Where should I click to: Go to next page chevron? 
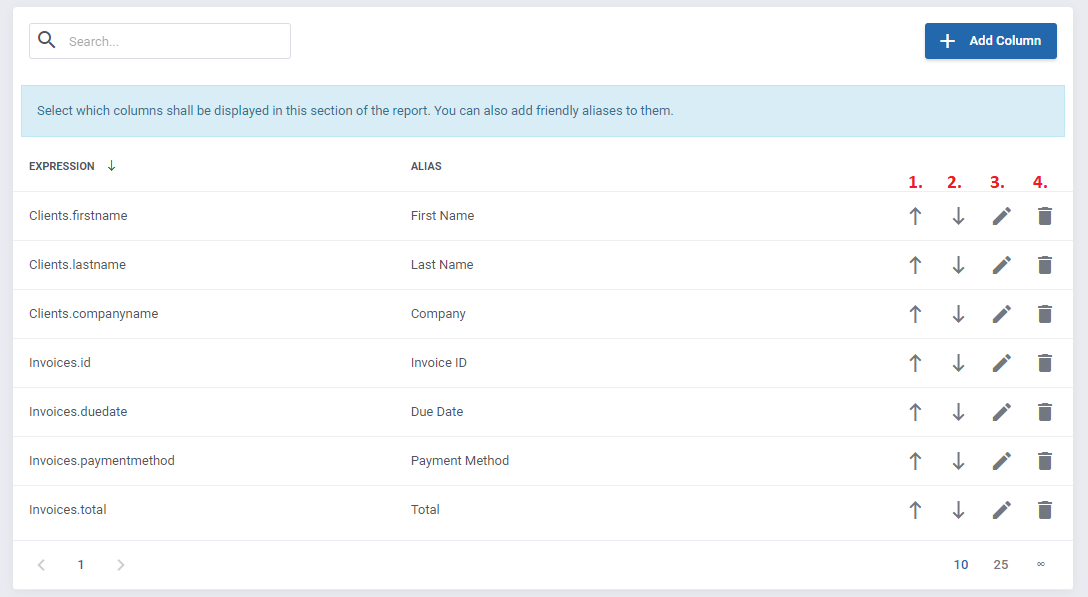tap(121, 565)
